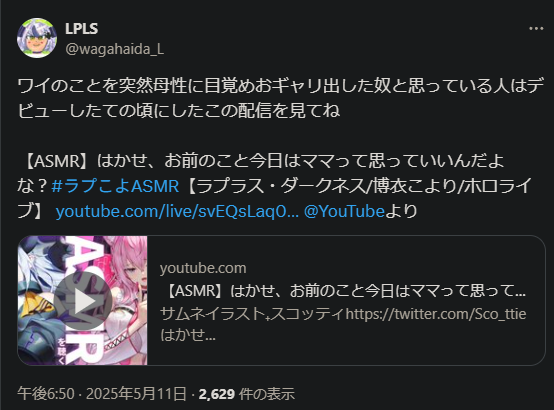Image resolution: width=554 pixels, height=410 pixels.
Task: Click the 2025年5月11日 post date
Action: pos(136,394)
